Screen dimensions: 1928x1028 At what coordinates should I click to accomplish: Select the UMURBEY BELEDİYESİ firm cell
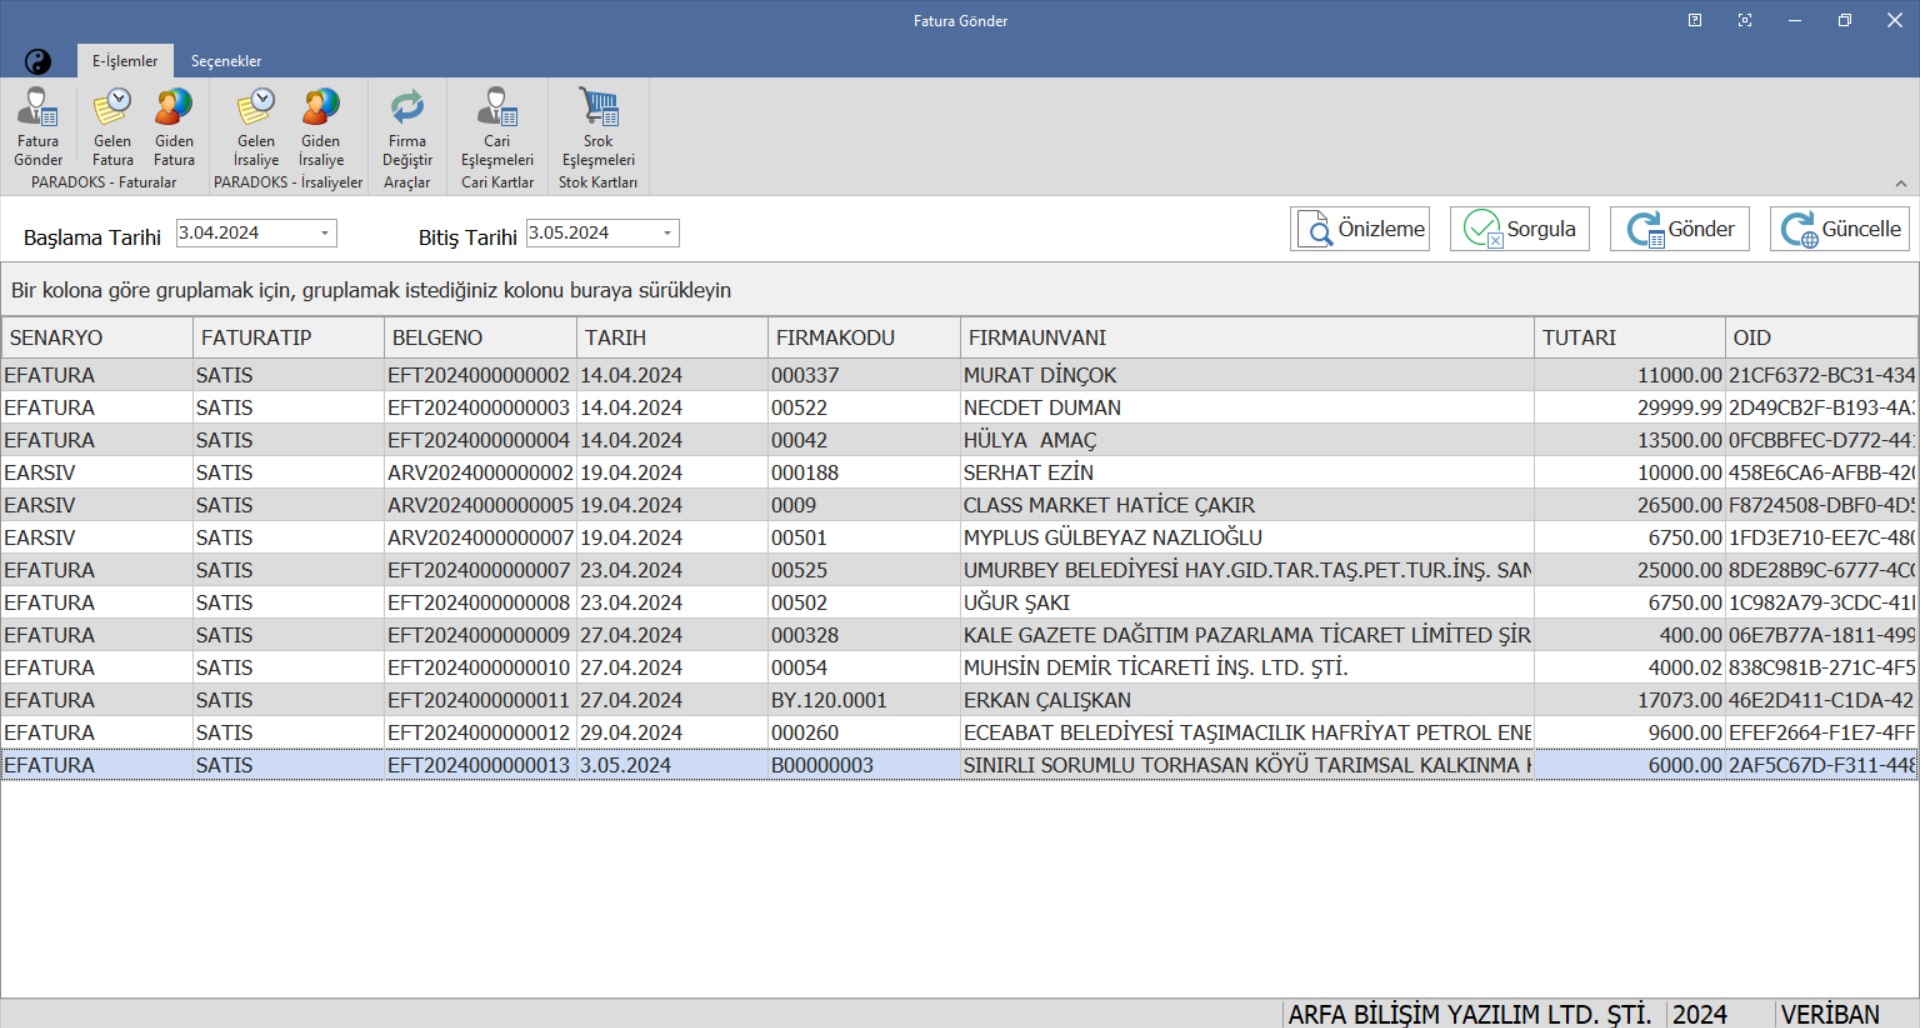pyautogui.click(x=1247, y=571)
